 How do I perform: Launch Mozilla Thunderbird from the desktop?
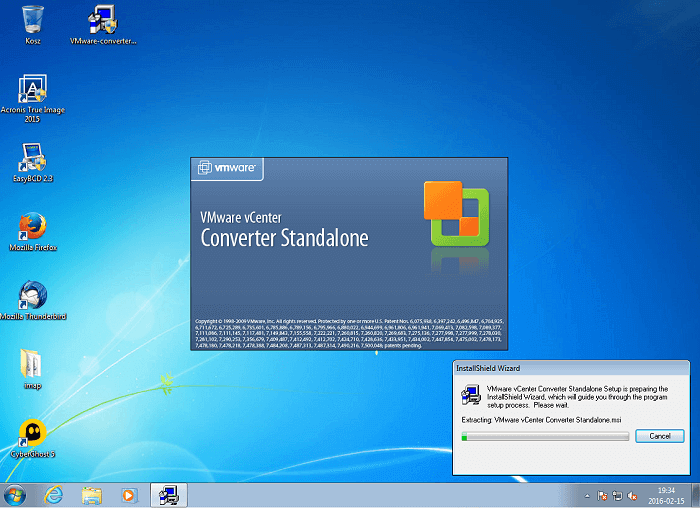33,296
